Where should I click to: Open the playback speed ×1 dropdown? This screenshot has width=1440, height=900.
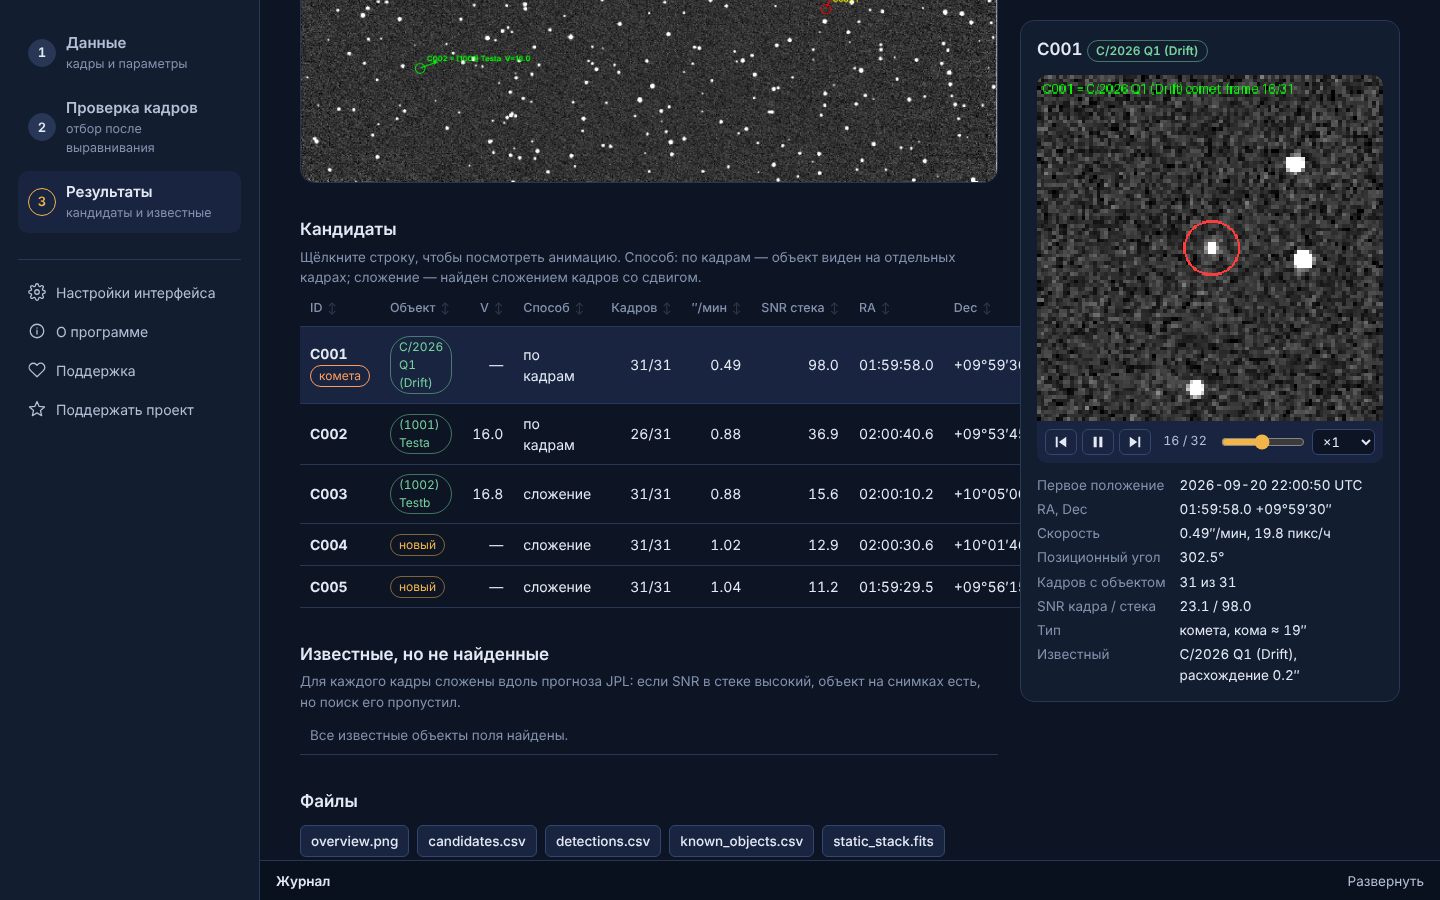pos(1343,442)
